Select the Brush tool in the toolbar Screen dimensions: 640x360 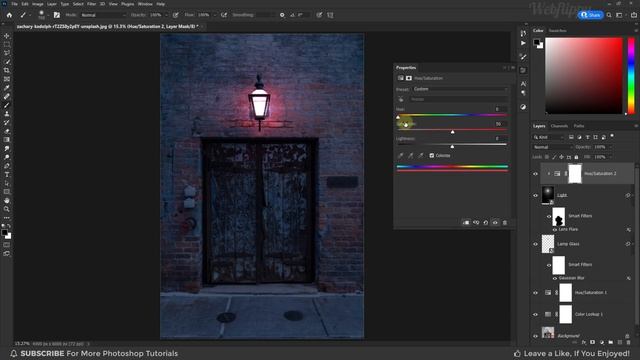click(x=7, y=105)
